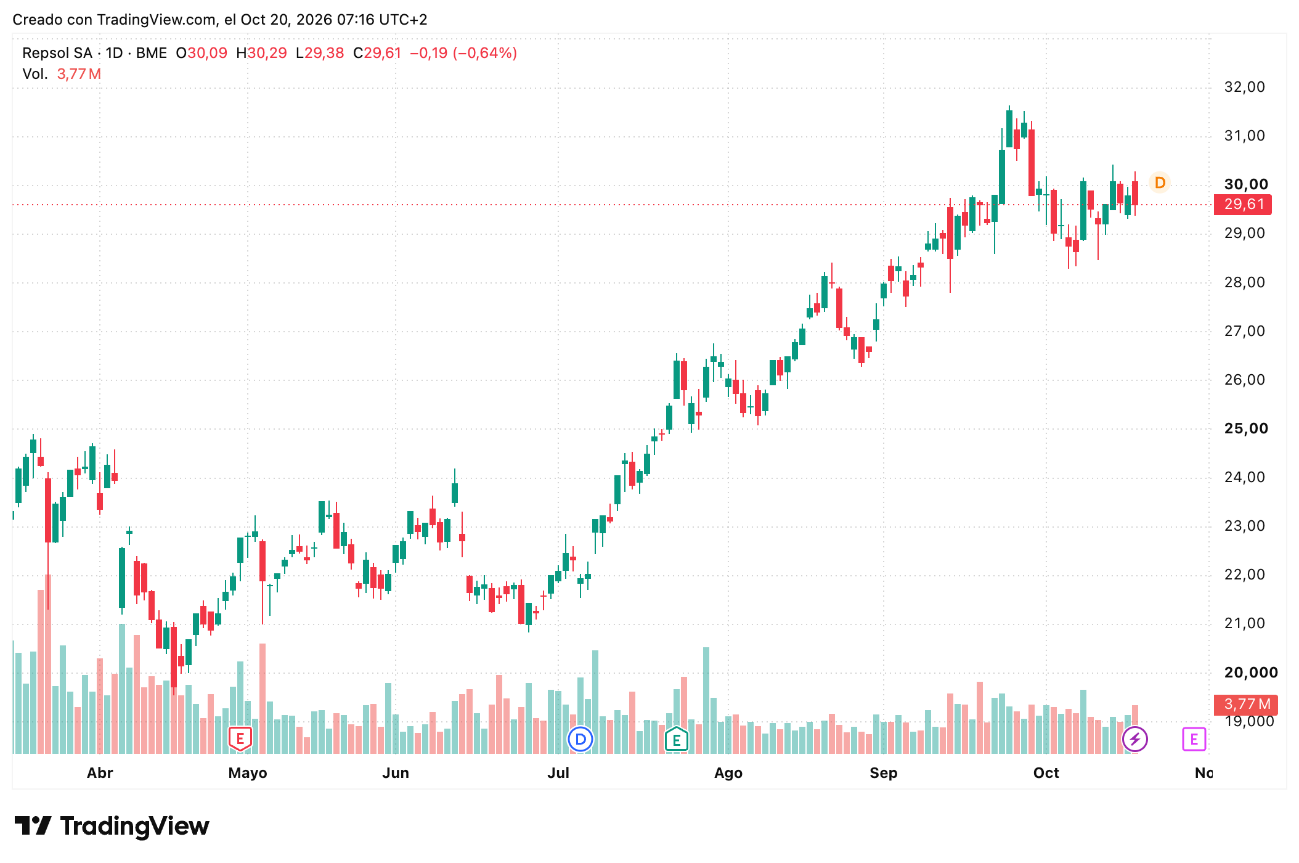Screen dimensions: 1299x863
Task: Click the open value O30,09
Action: point(203,53)
